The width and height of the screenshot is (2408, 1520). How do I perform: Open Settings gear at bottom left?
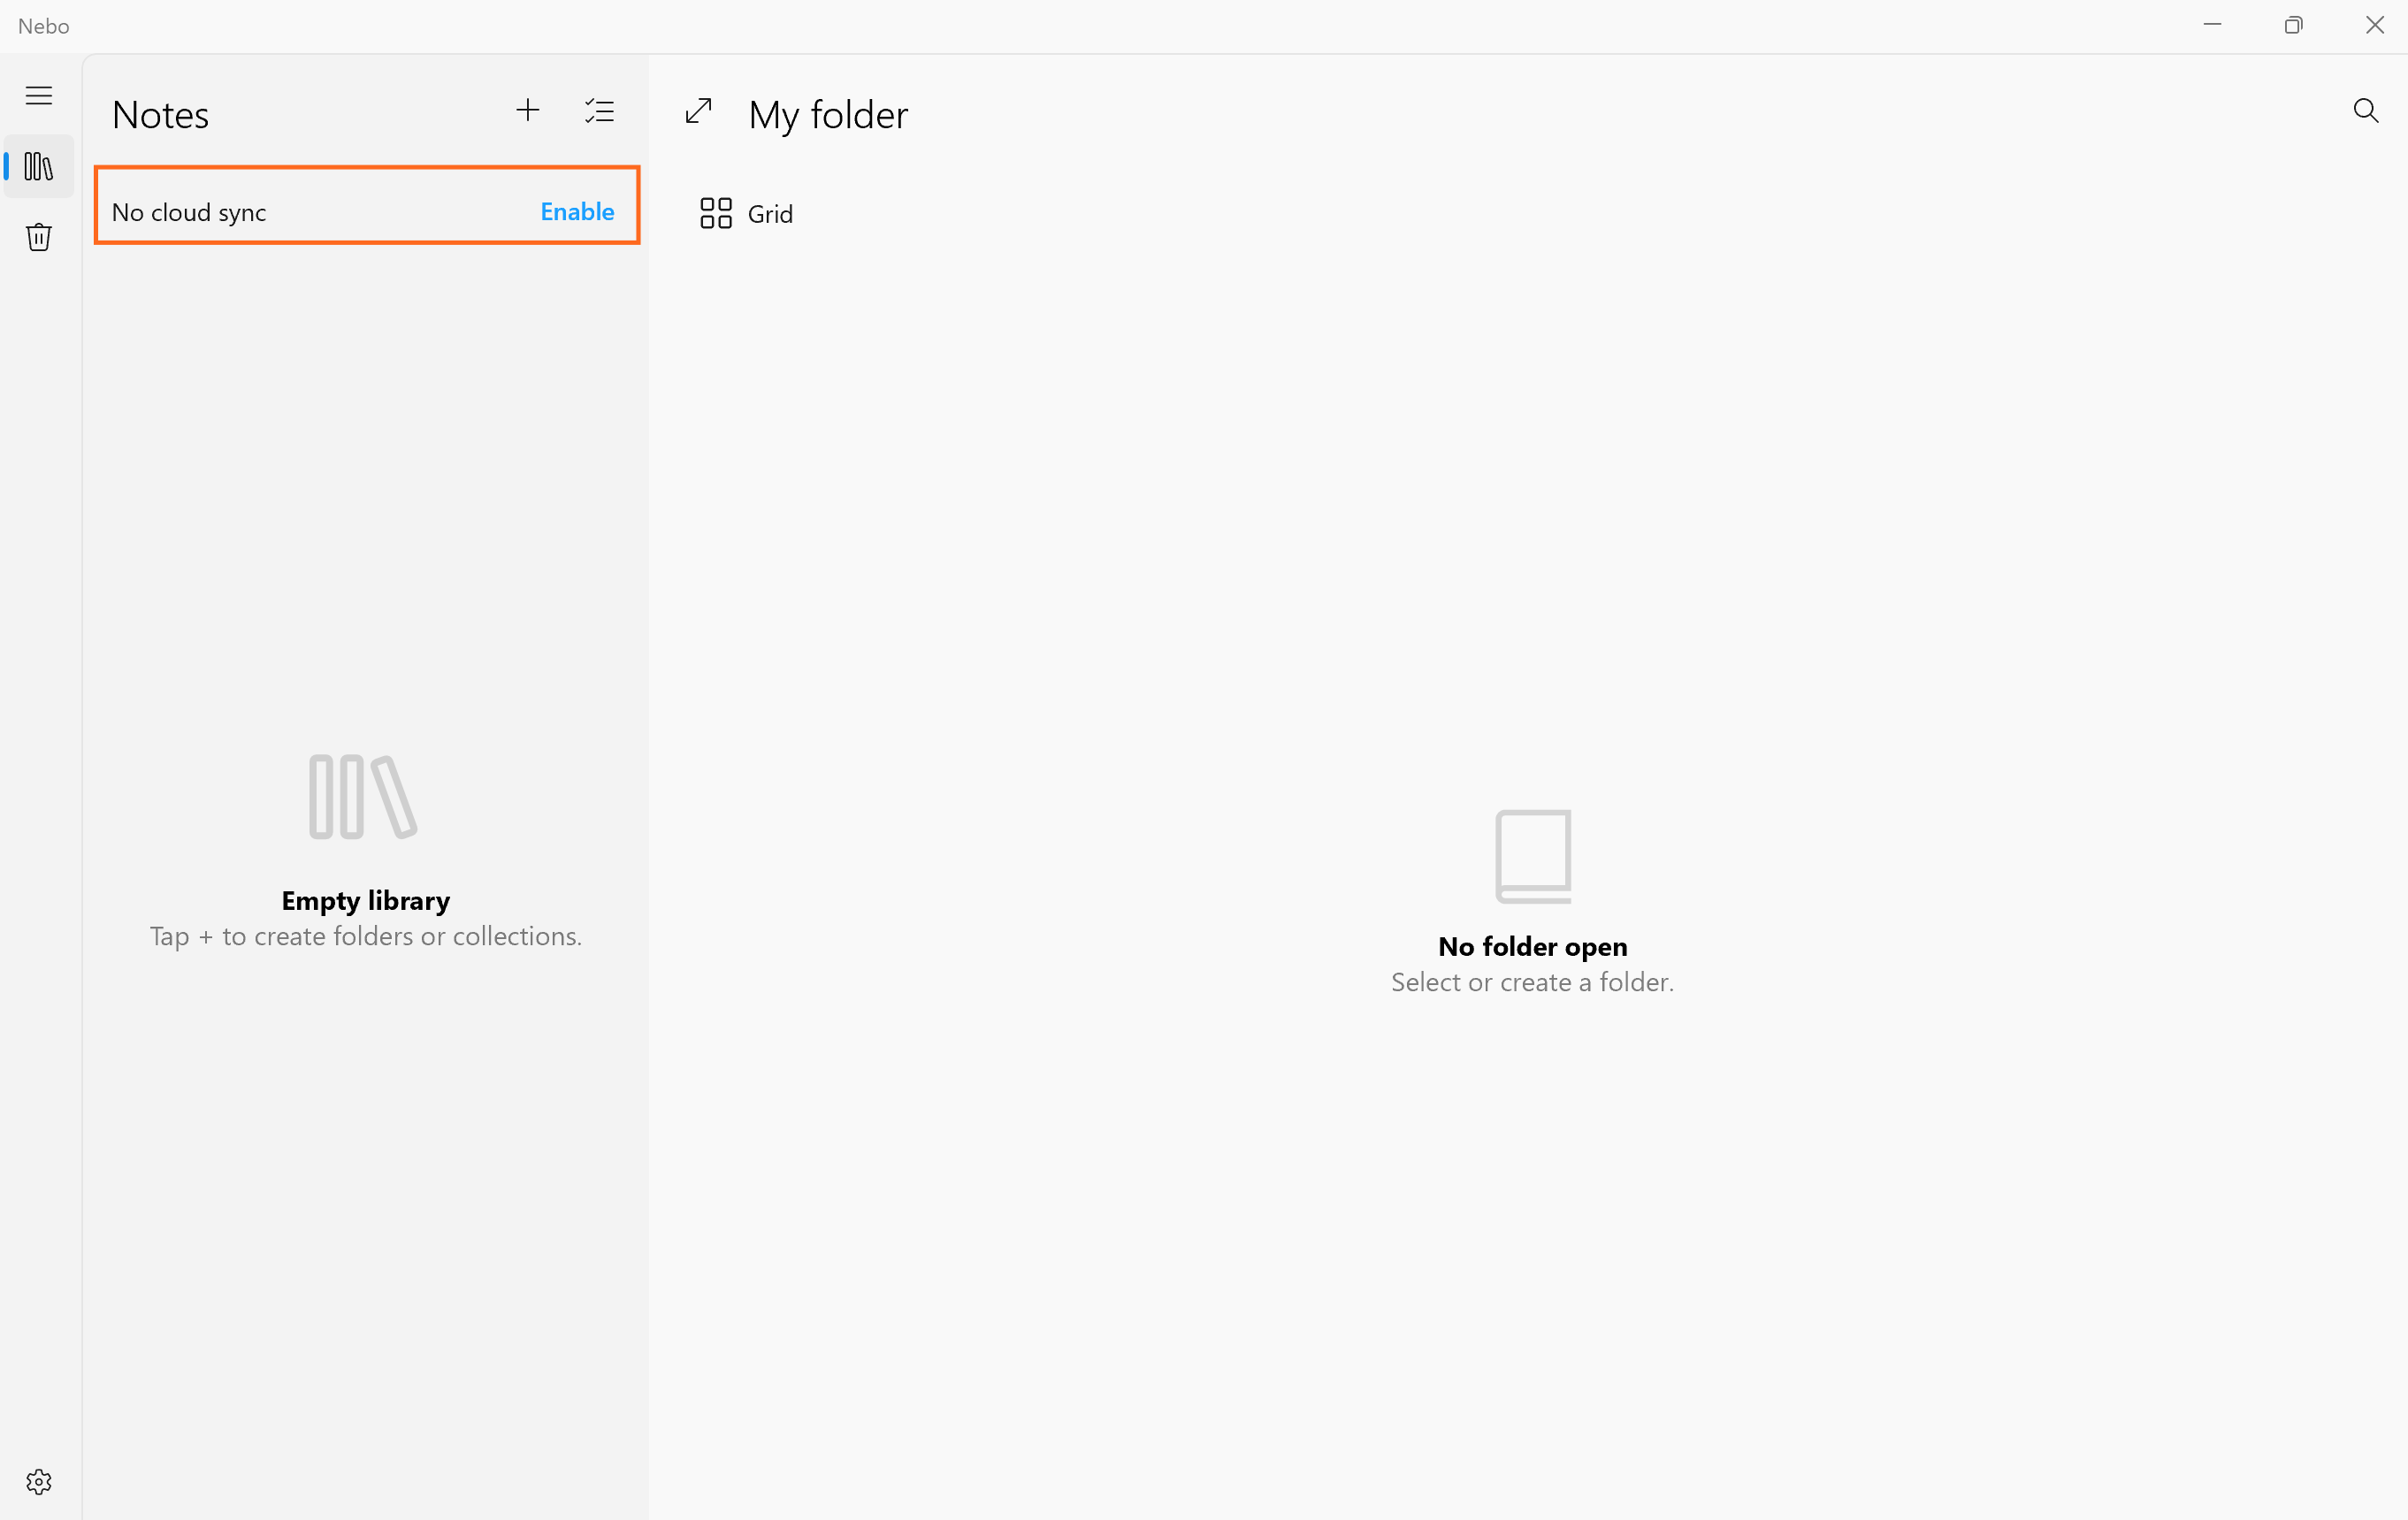point(39,1481)
